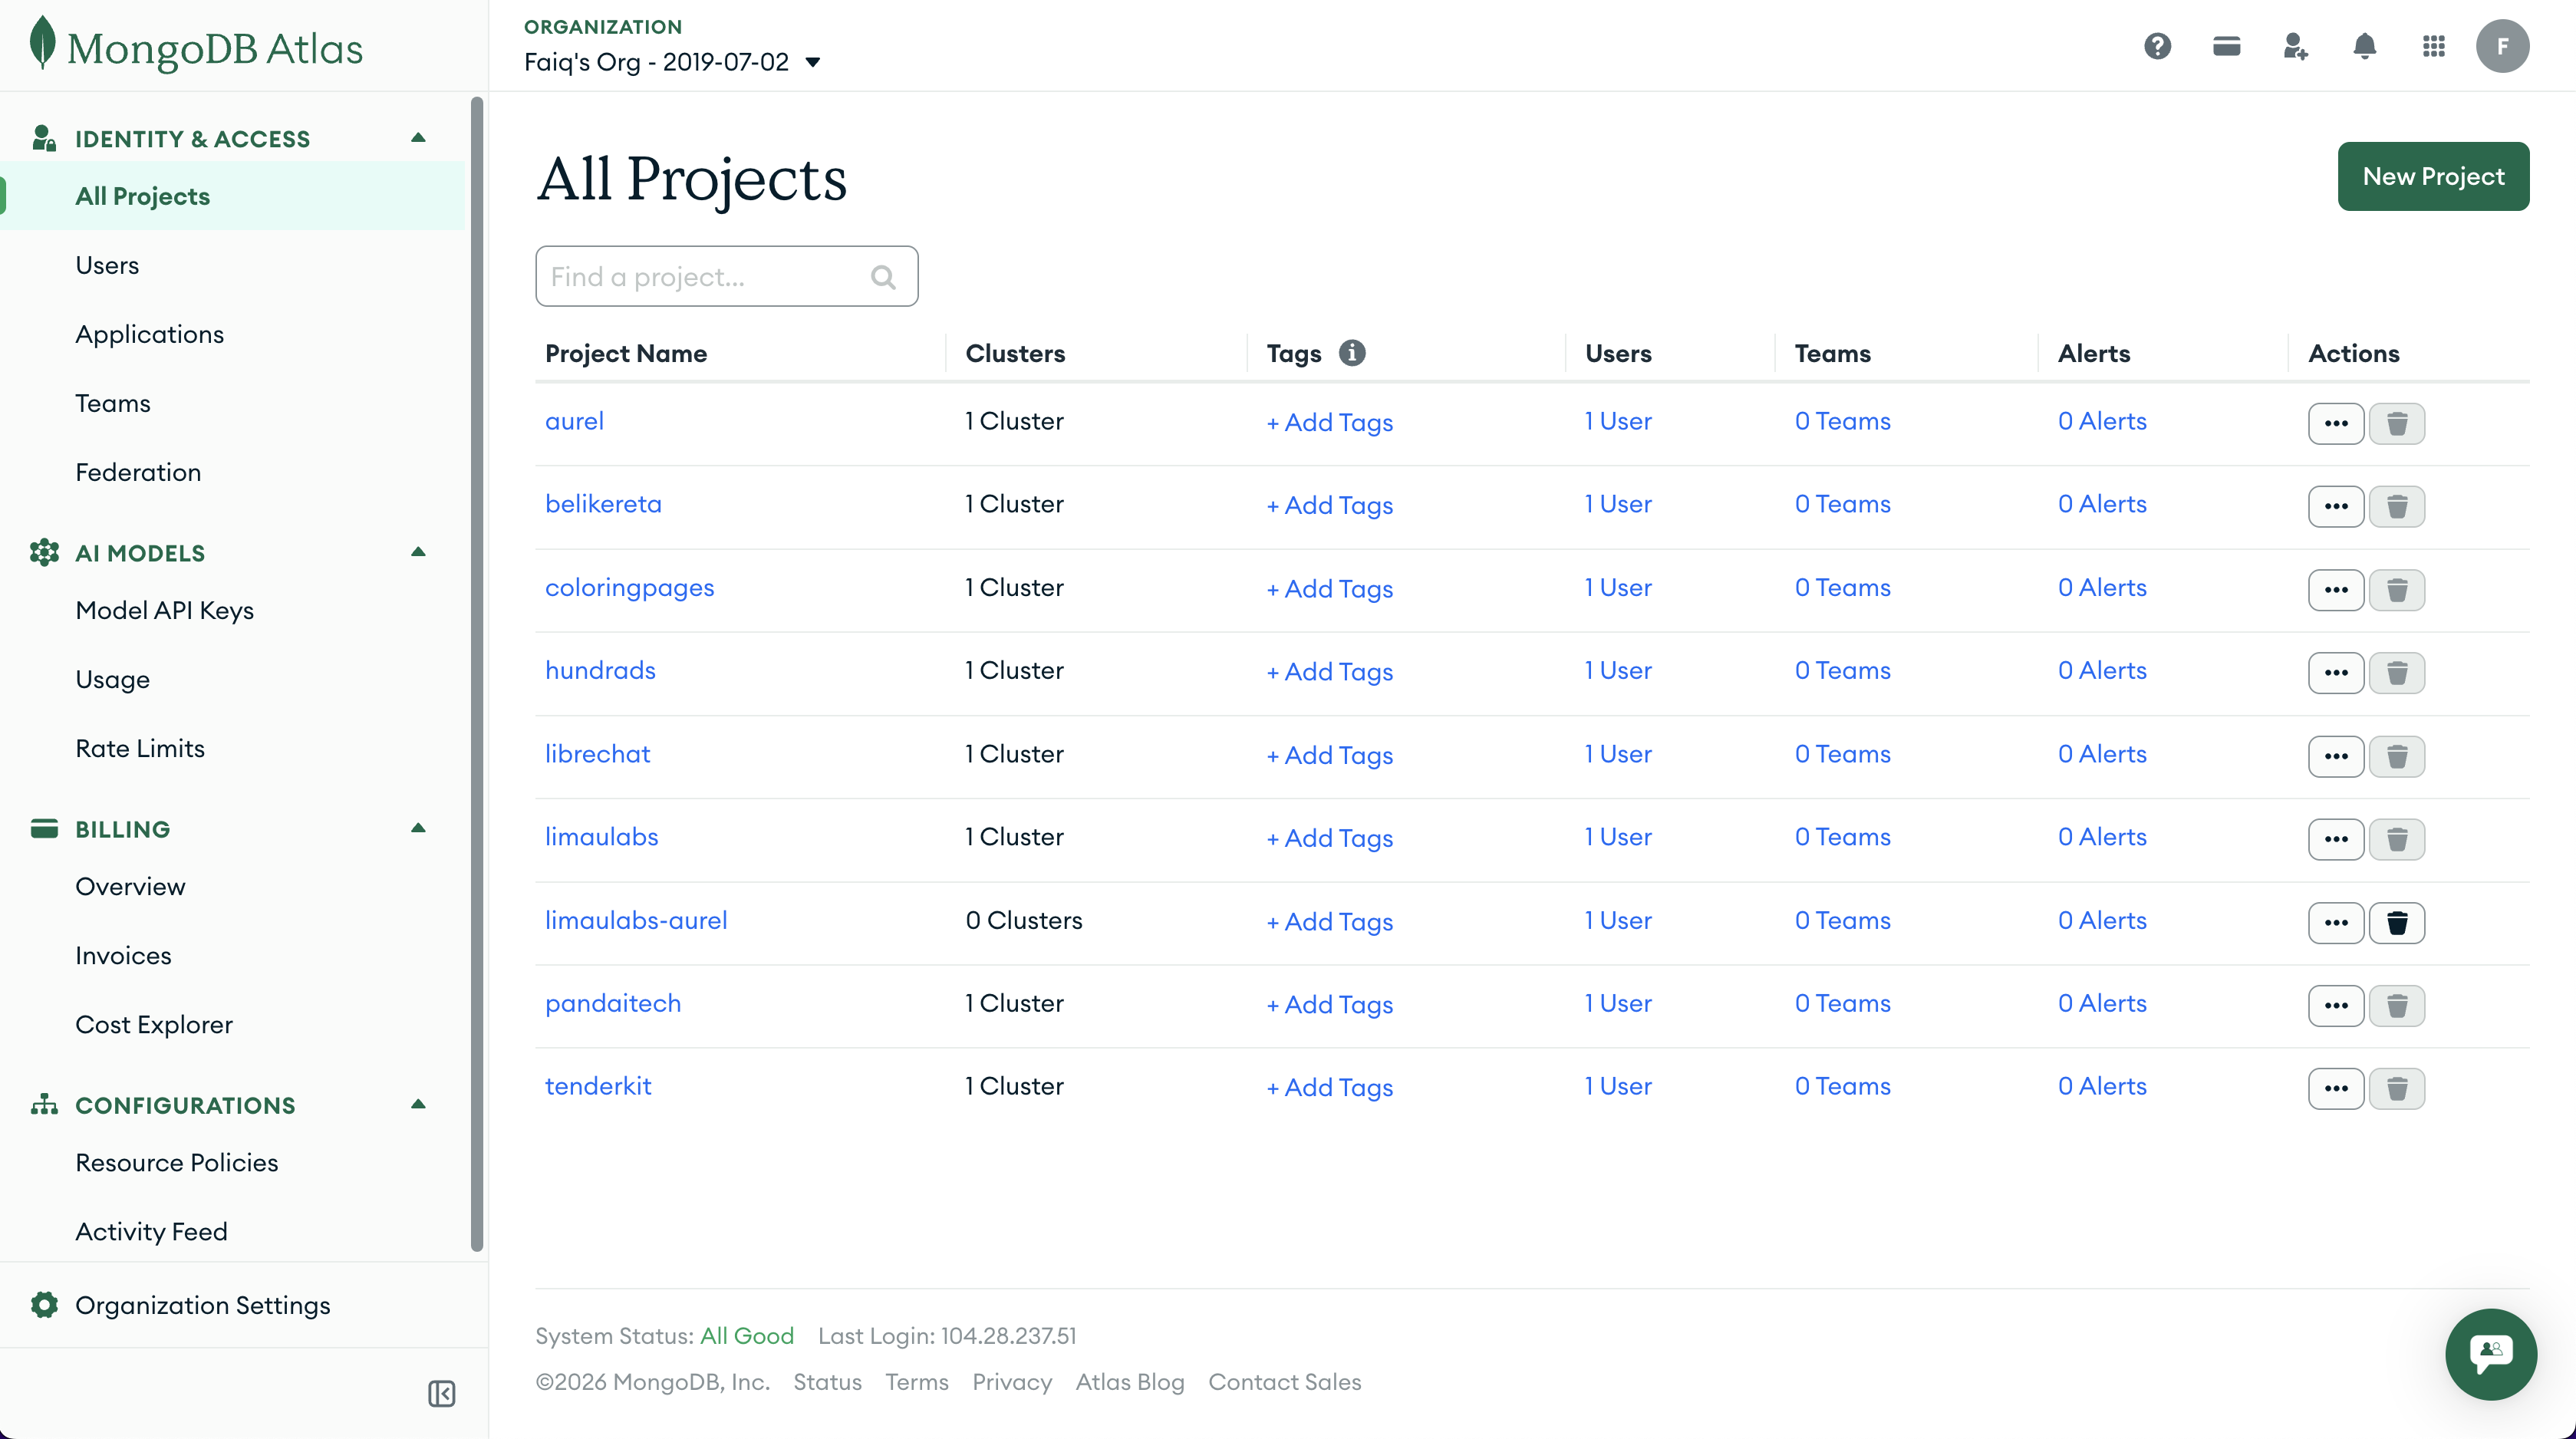Collapse the Billing section arrow
The height and width of the screenshot is (1439, 2576).
(x=418, y=828)
